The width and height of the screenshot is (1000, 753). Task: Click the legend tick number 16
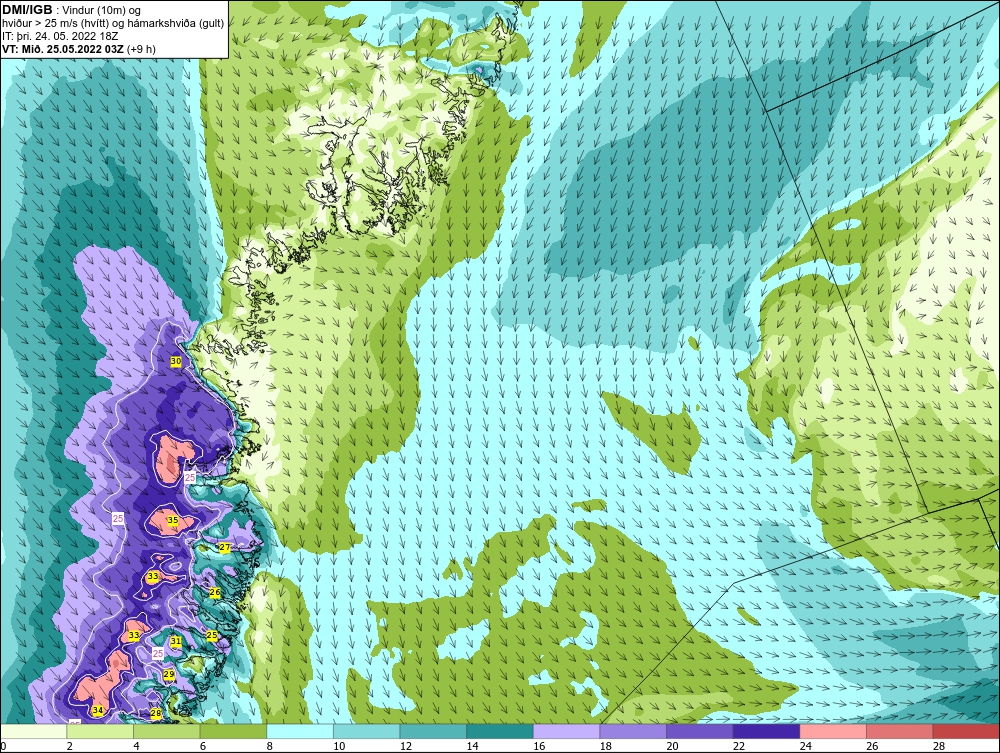[x=539, y=746]
